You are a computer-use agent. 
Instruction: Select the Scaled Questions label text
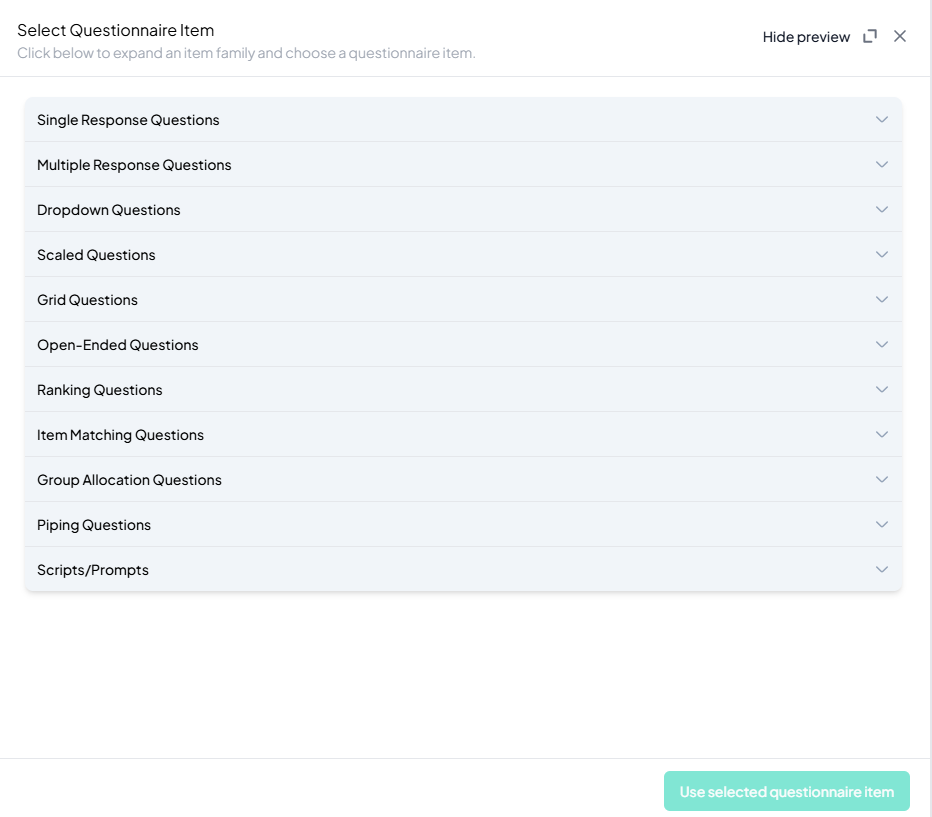coord(96,255)
